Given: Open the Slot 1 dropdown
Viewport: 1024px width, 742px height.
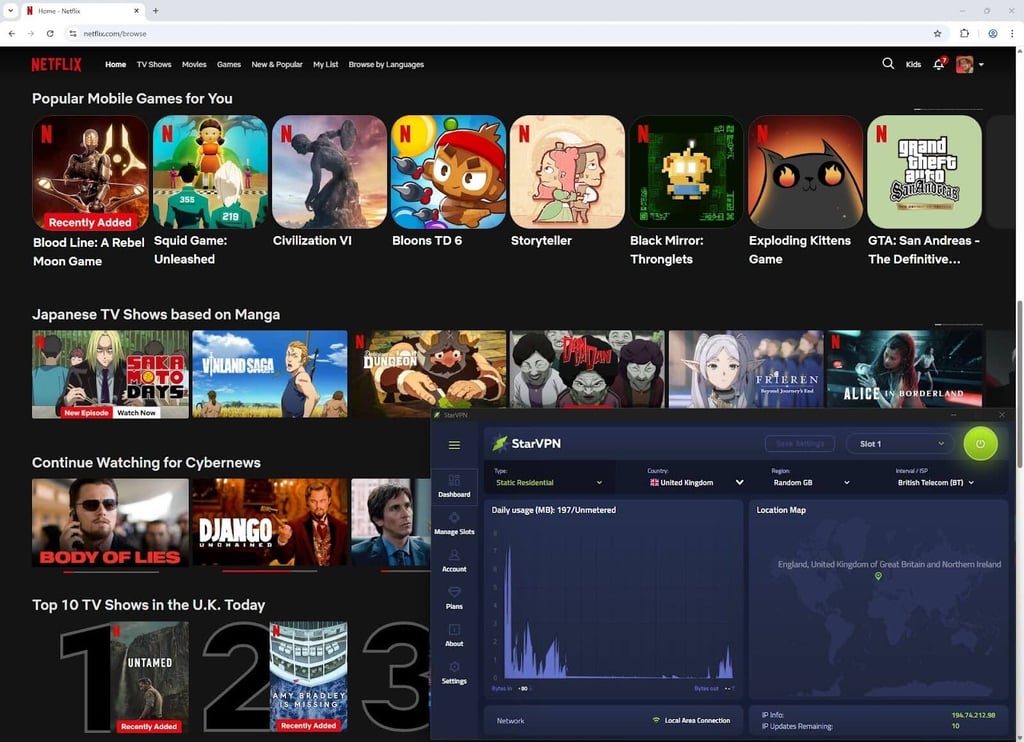Looking at the screenshot, I should pyautogui.click(x=901, y=444).
